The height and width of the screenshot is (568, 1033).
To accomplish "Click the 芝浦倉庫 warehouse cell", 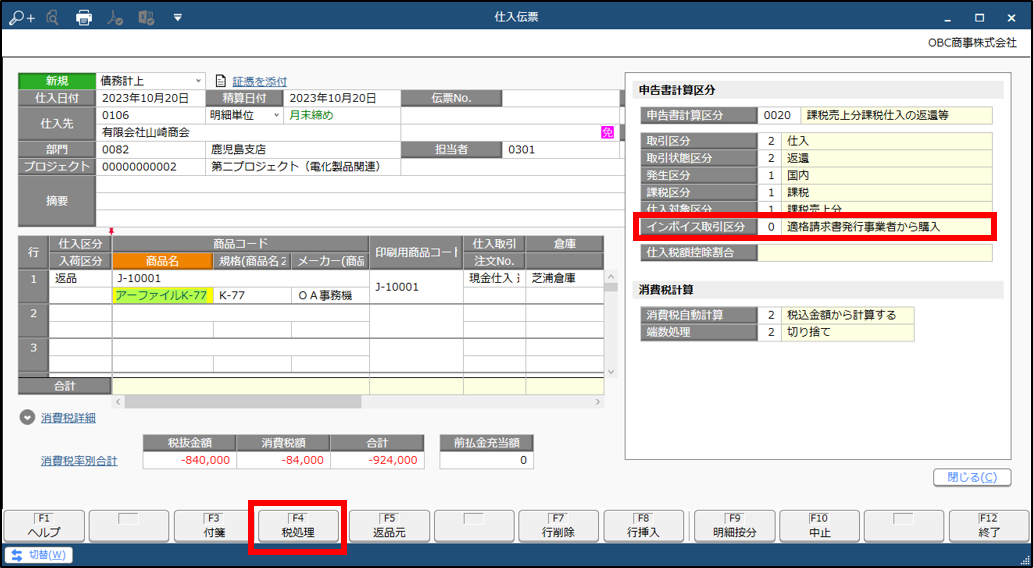I will pos(564,279).
